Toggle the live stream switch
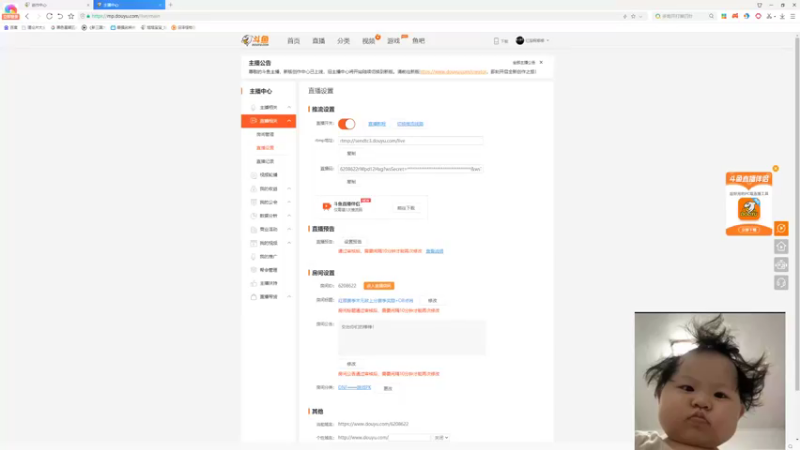The image size is (800, 450). [x=346, y=124]
